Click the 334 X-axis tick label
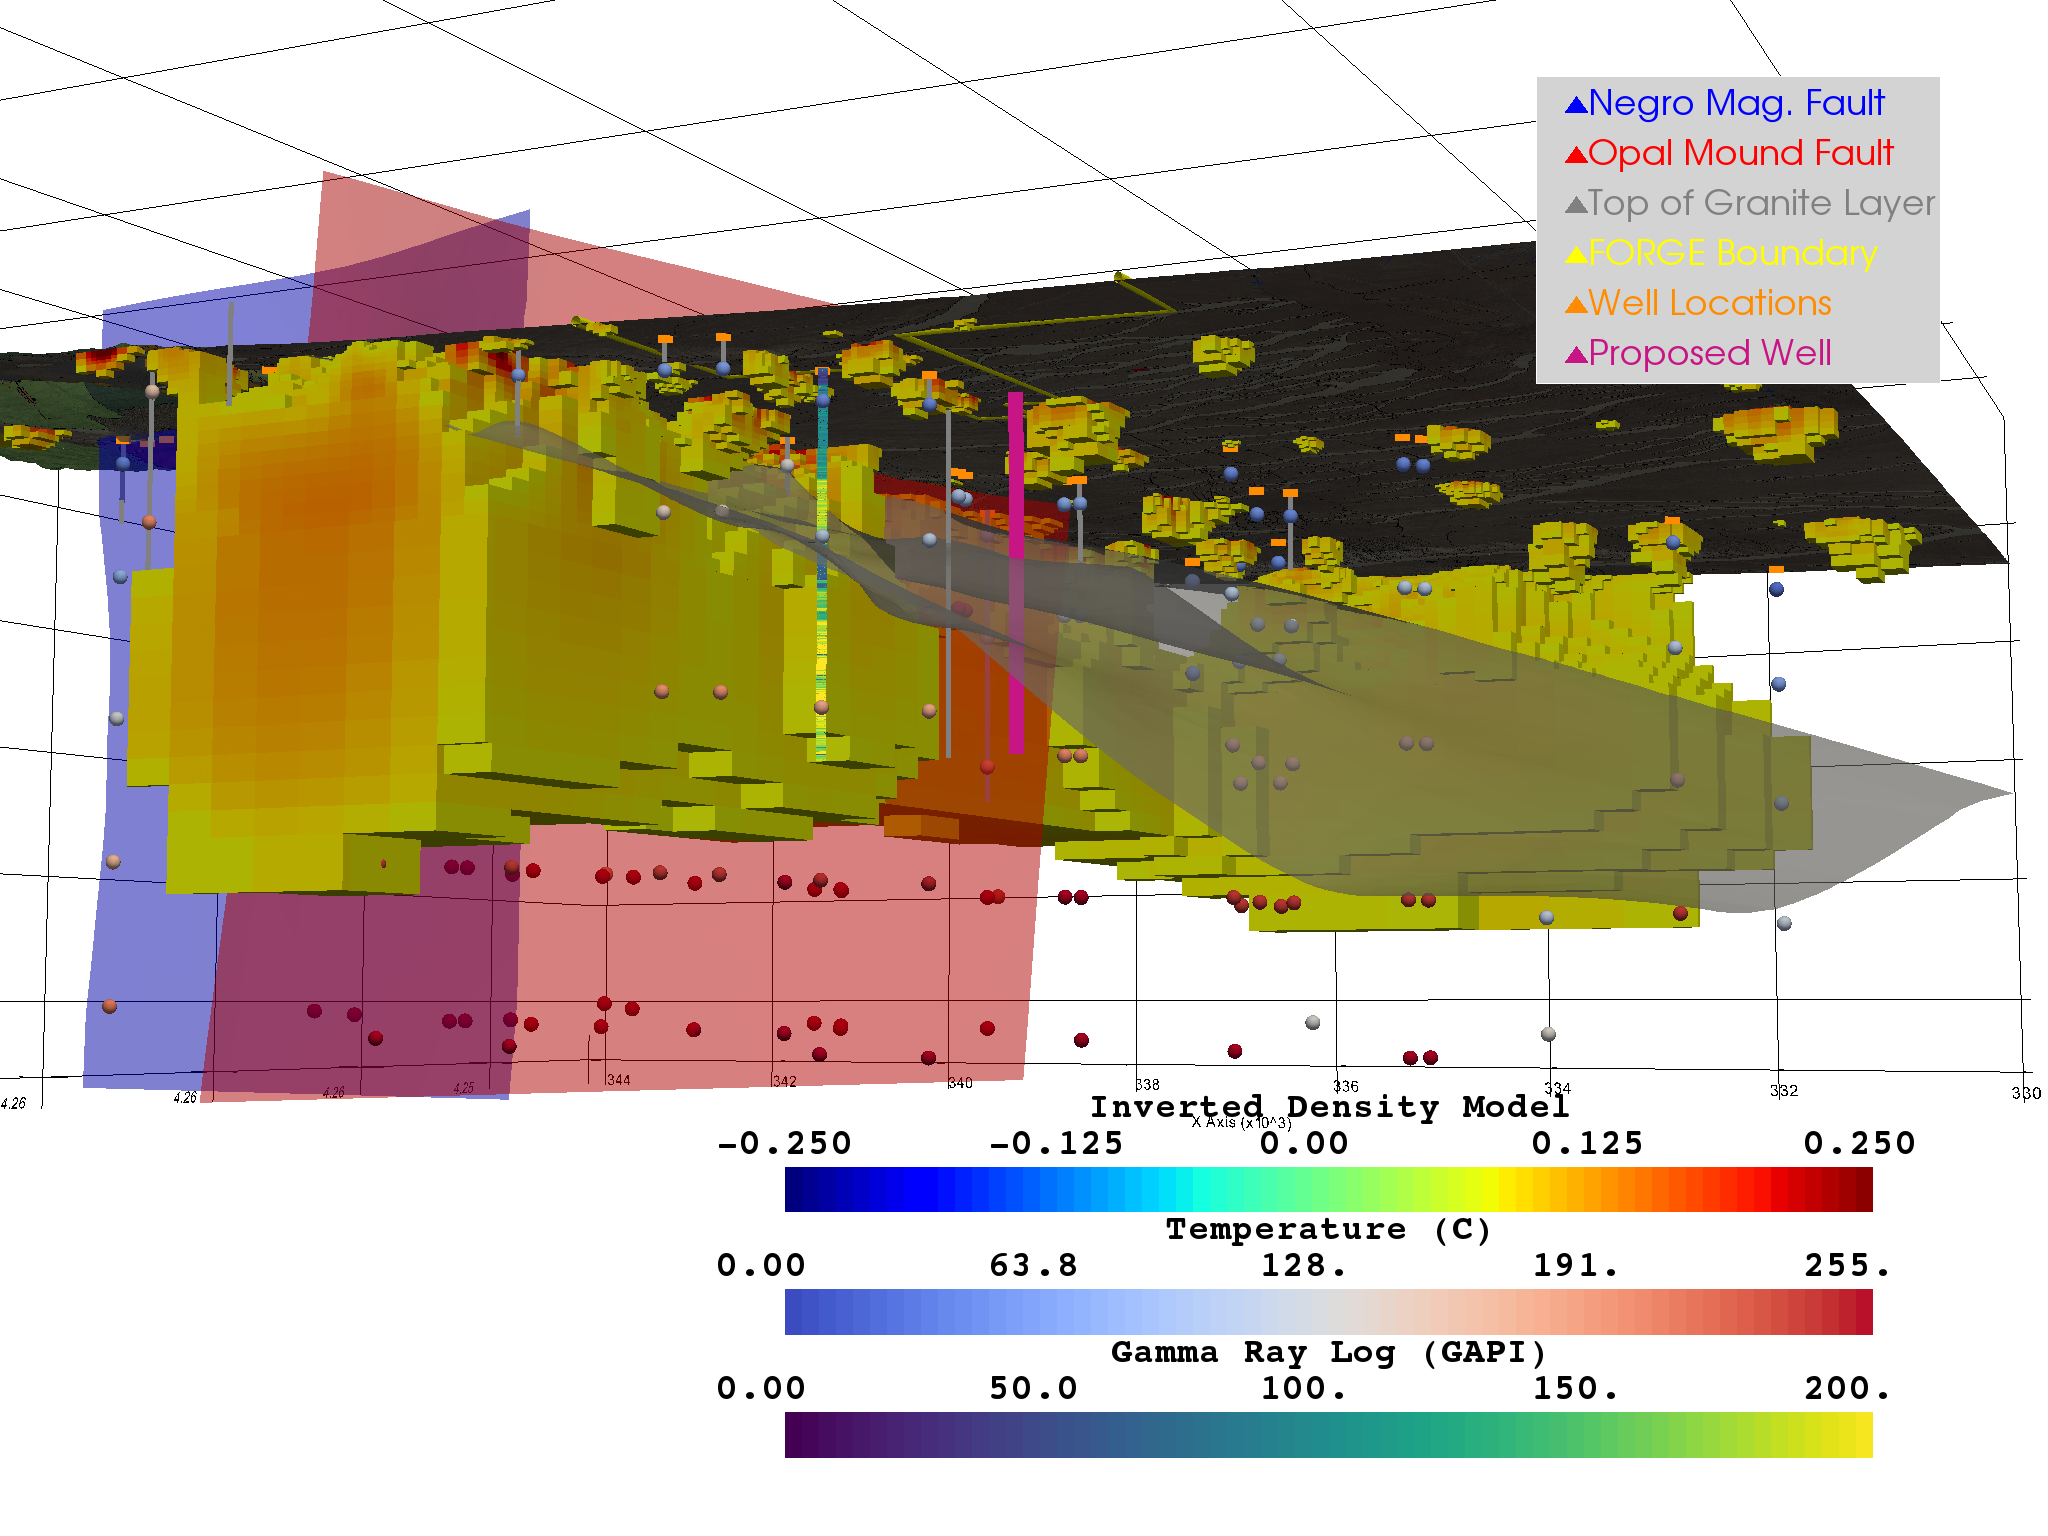2048x1536 pixels. tap(1558, 1089)
